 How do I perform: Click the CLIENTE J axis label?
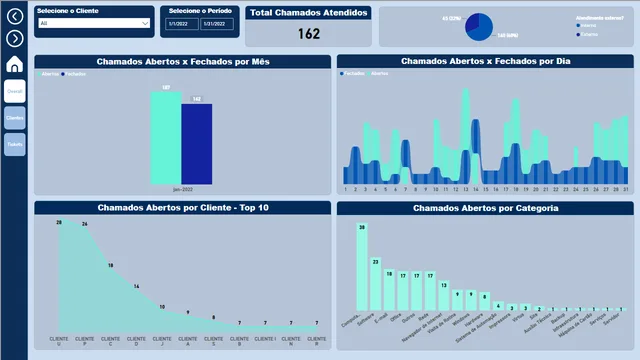(x=162, y=342)
